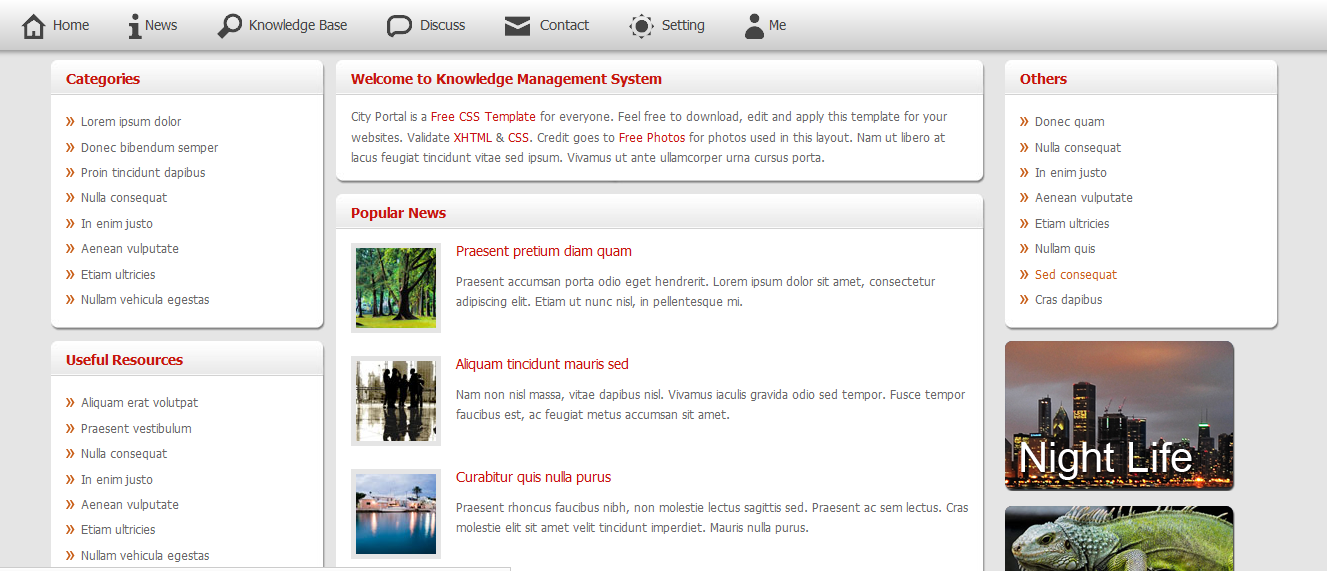The height and width of the screenshot is (571, 1327).
Task: Open Praesent vestibulum resource
Action: pyautogui.click(x=136, y=429)
